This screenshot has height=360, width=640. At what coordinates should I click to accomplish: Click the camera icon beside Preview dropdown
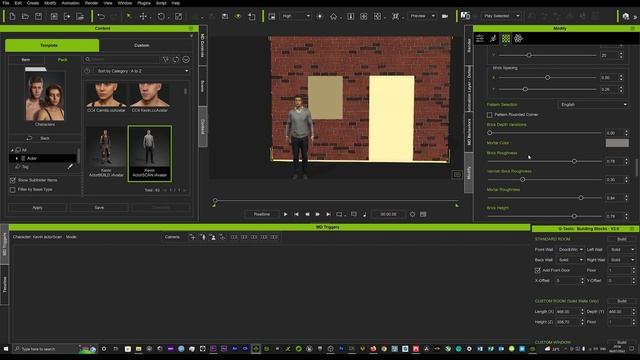(x=445, y=16)
